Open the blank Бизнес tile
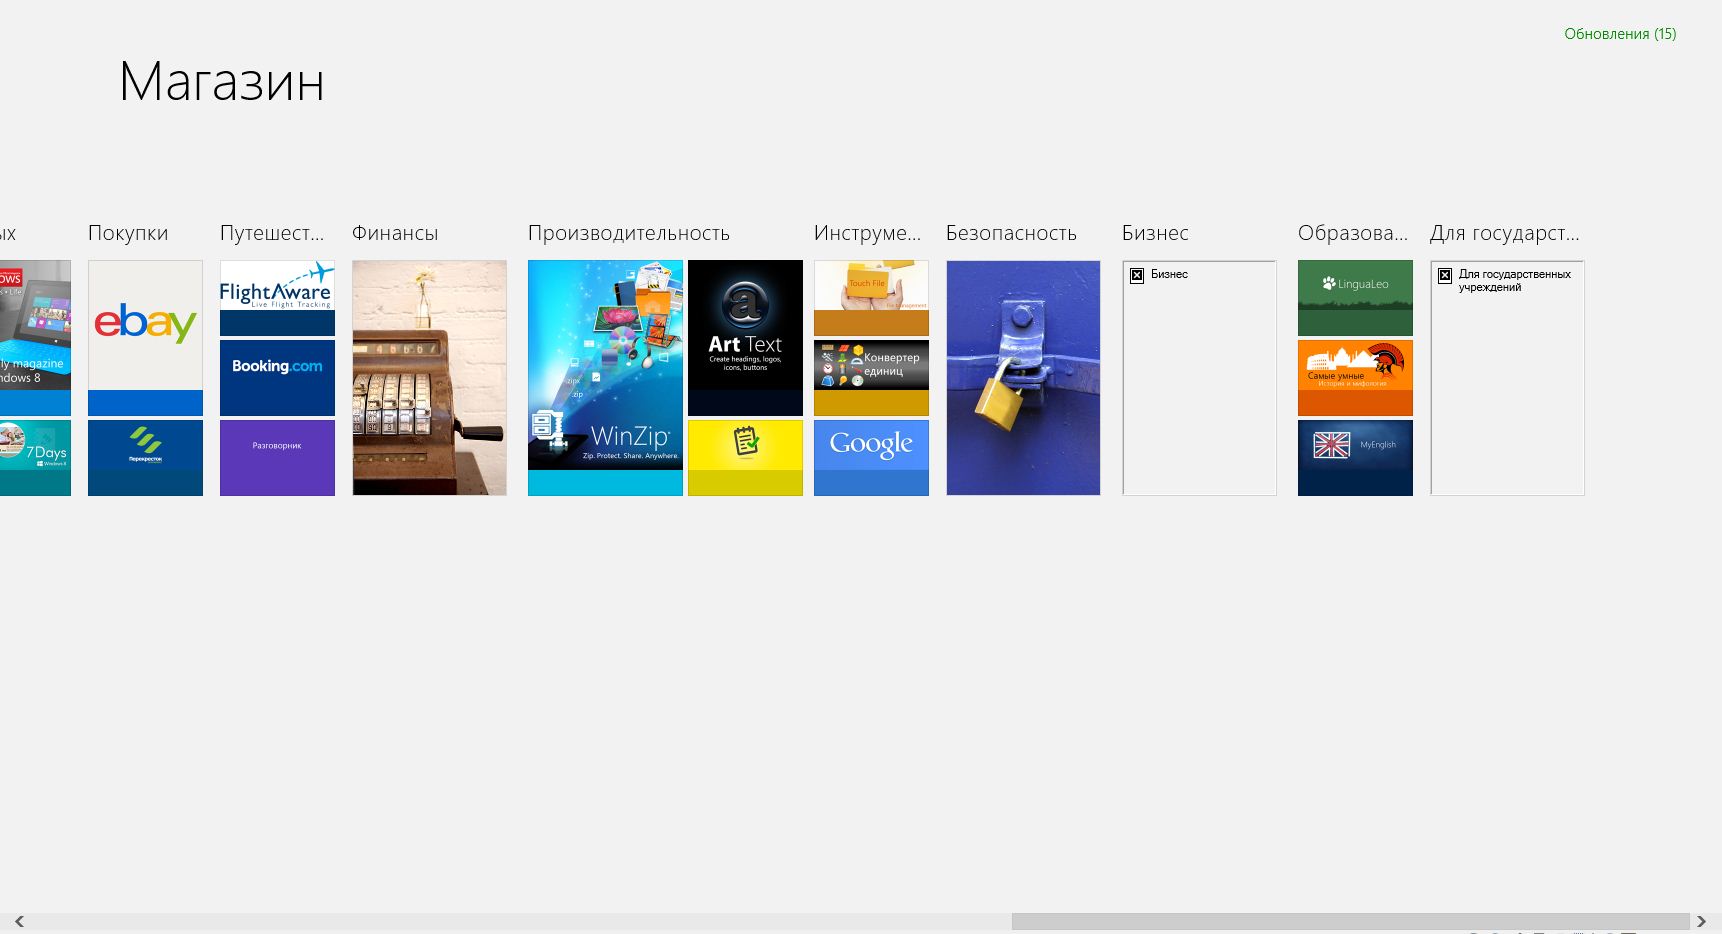 (x=1199, y=378)
